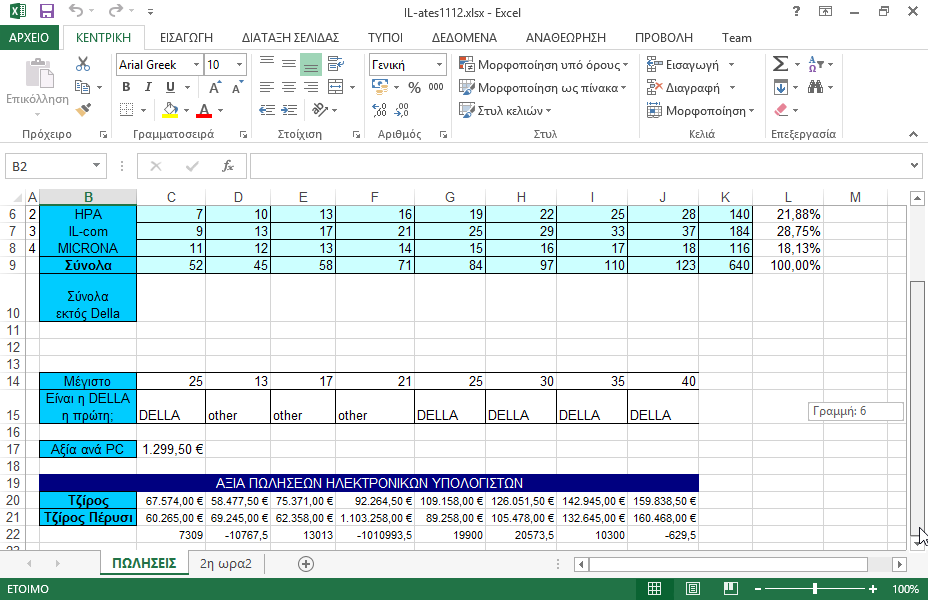Click the merge and center icon
Viewport: 928px width, 600px height.
[x=336, y=87]
